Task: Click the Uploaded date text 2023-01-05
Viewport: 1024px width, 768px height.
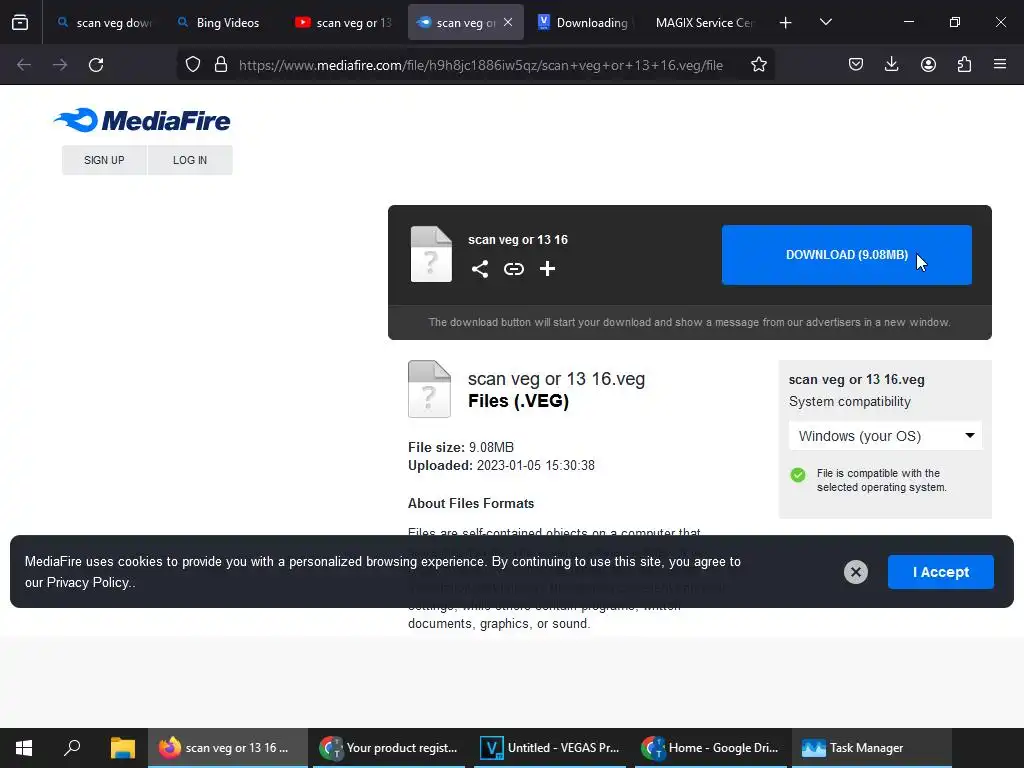Action: coord(536,466)
